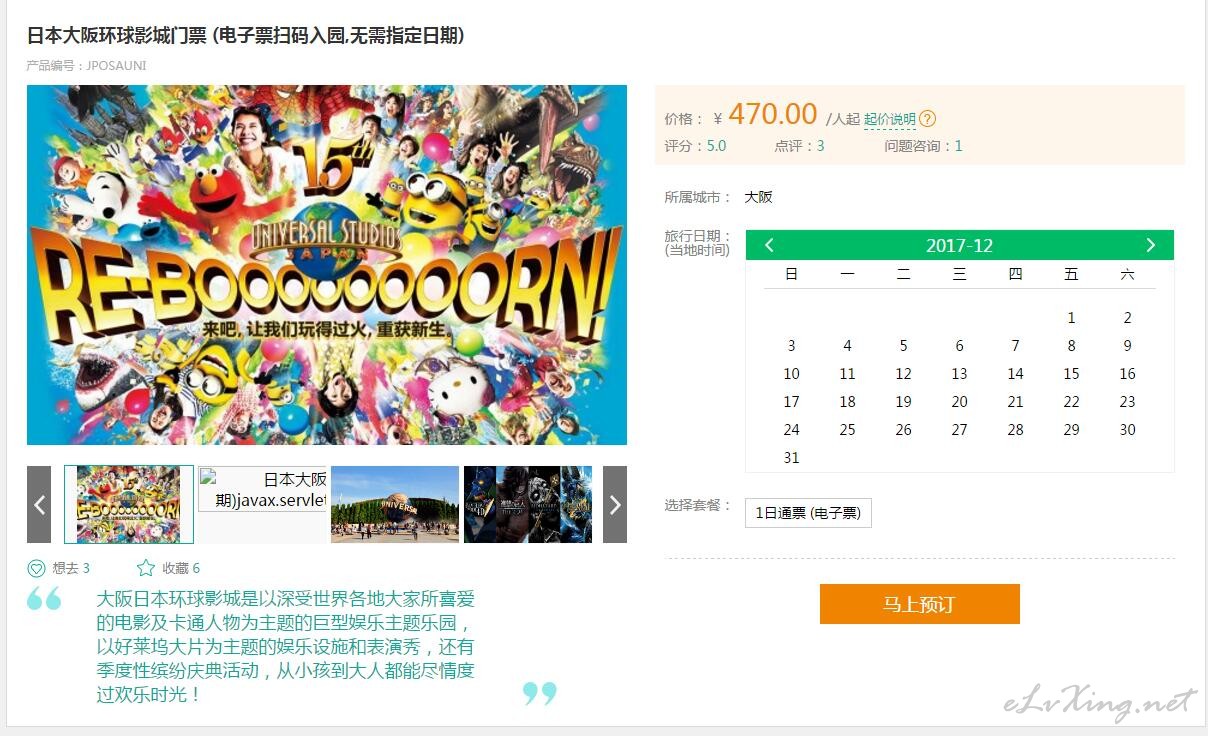Click the heart 想去 wishlist icon
1208x736 pixels.
(36, 568)
